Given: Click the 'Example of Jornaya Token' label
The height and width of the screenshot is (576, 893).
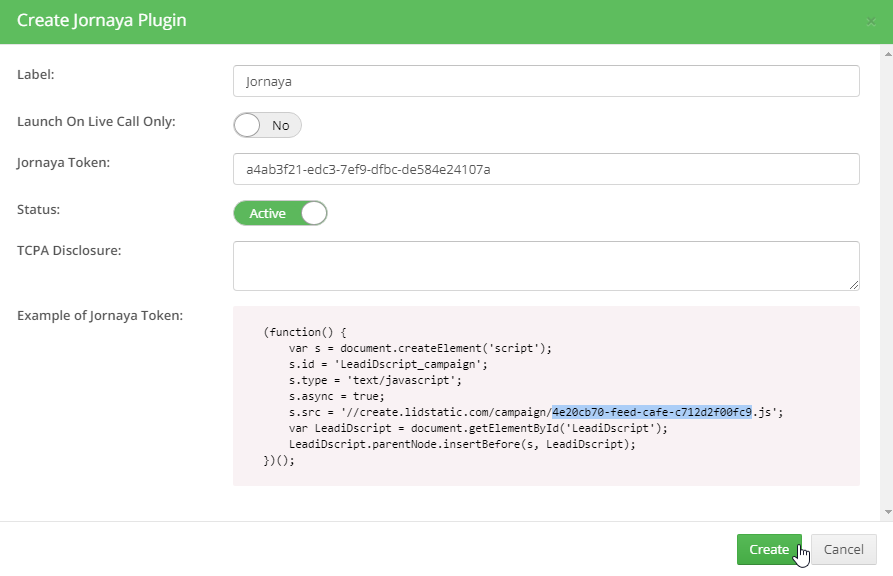Looking at the screenshot, I should click(100, 315).
